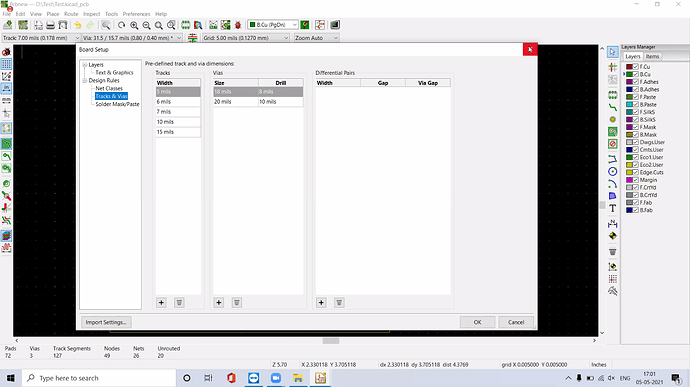Screen dimensions: 690x387
Task: Open the Route menu
Action: pos(71,14)
